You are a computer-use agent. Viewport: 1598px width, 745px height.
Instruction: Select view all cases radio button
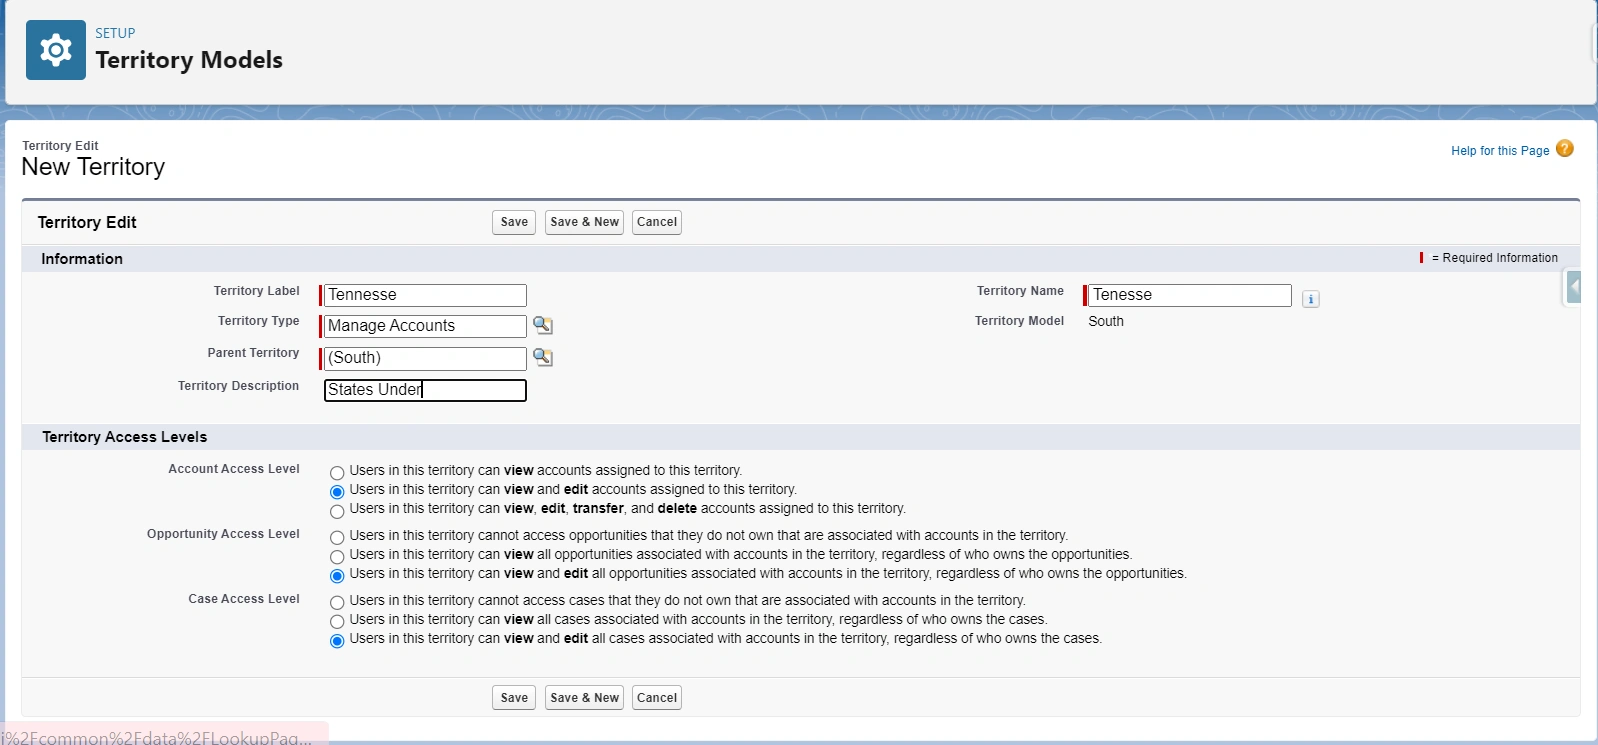337,622
